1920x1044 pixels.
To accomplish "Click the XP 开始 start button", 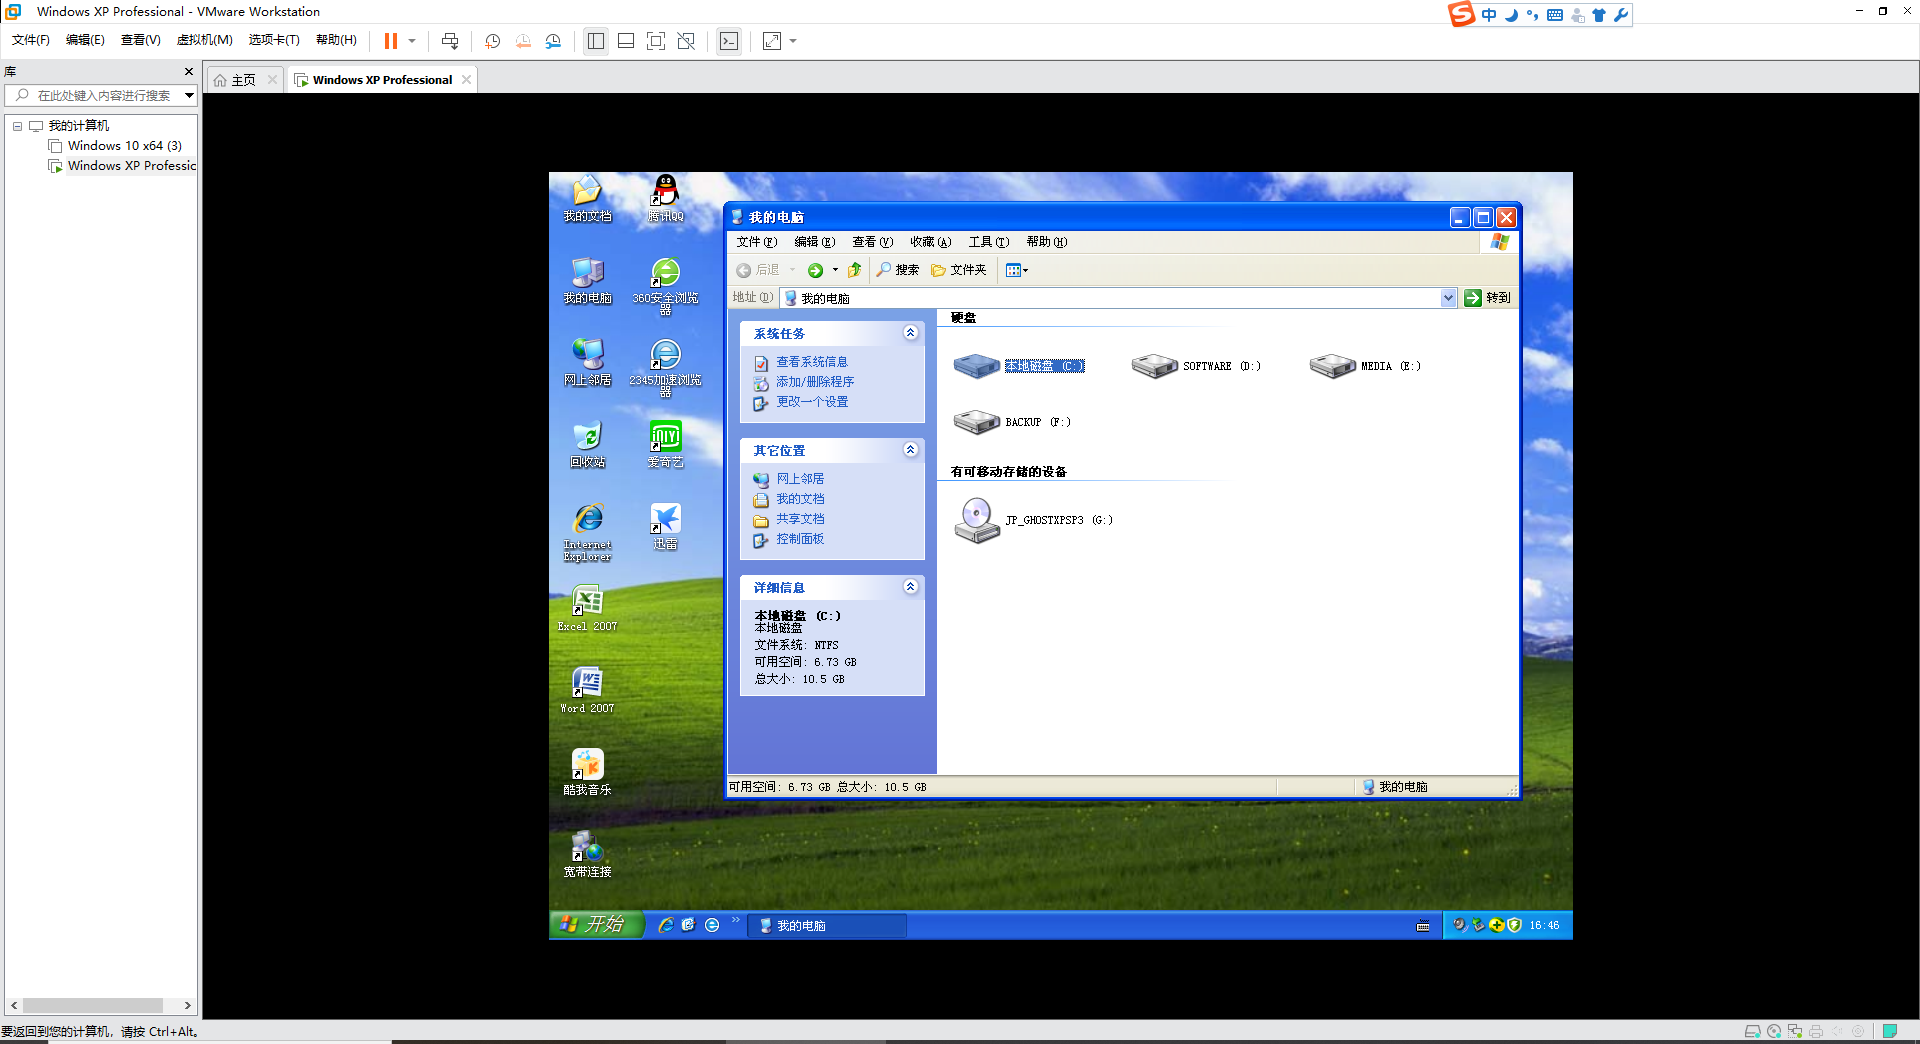I will coord(595,925).
